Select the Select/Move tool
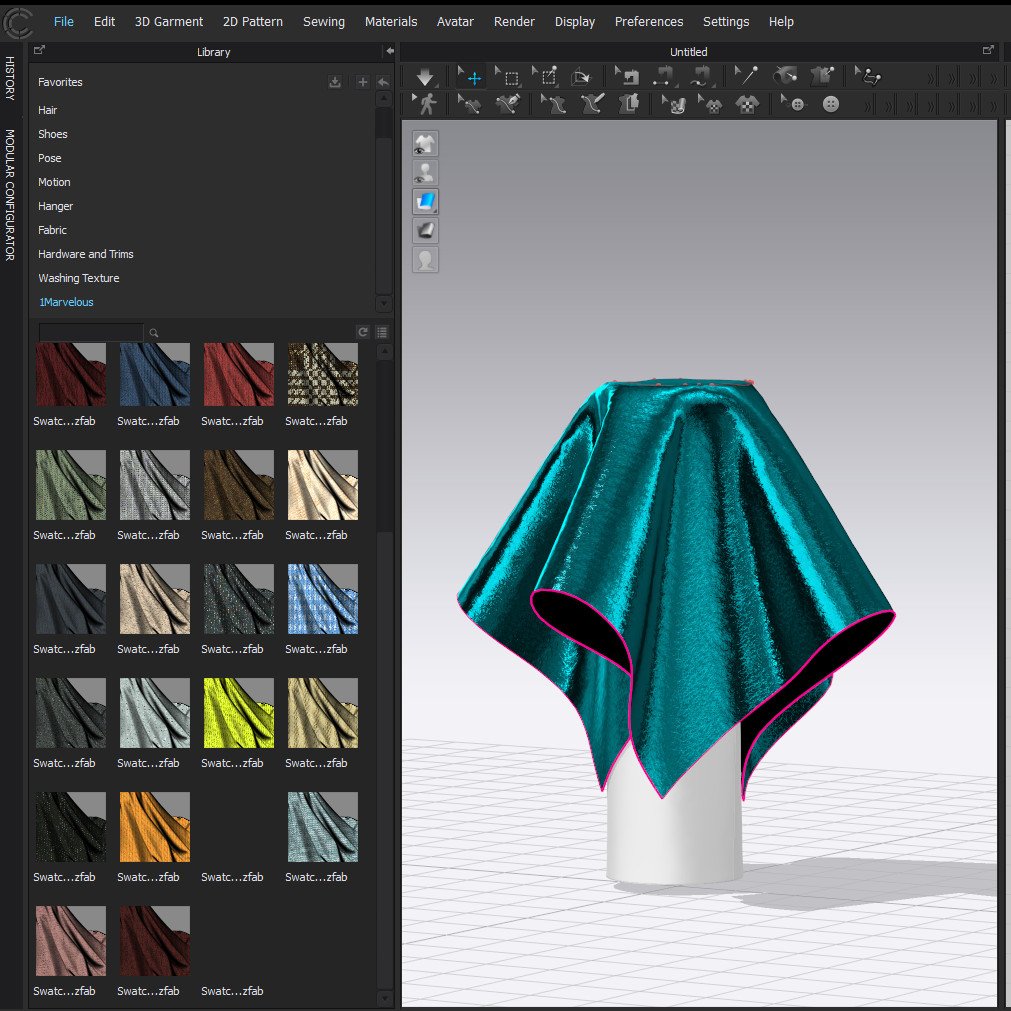 (x=471, y=77)
